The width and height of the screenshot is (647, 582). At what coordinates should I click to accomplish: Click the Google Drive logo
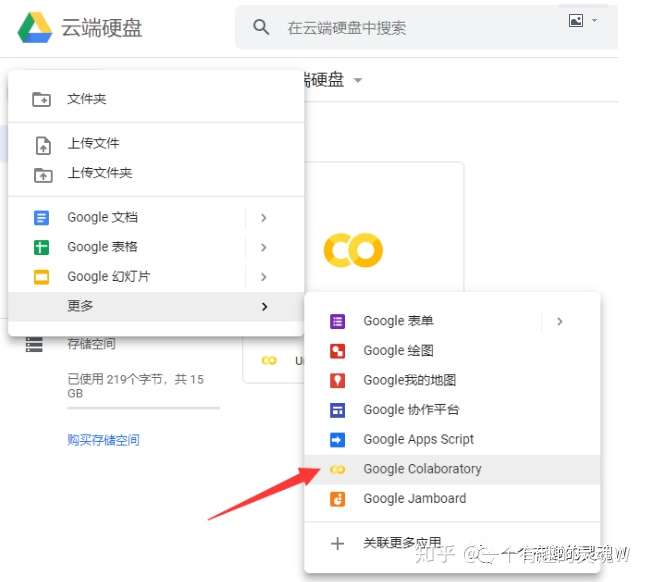coord(35,28)
